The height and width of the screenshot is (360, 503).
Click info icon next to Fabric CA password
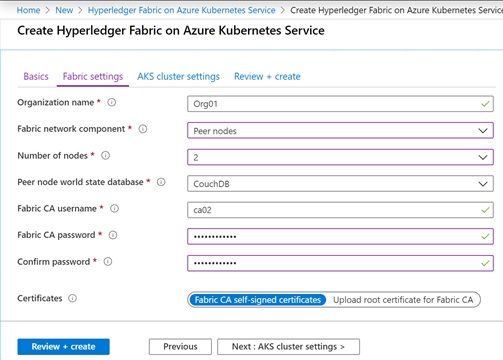pyautogui.click(x=113, y=235)
